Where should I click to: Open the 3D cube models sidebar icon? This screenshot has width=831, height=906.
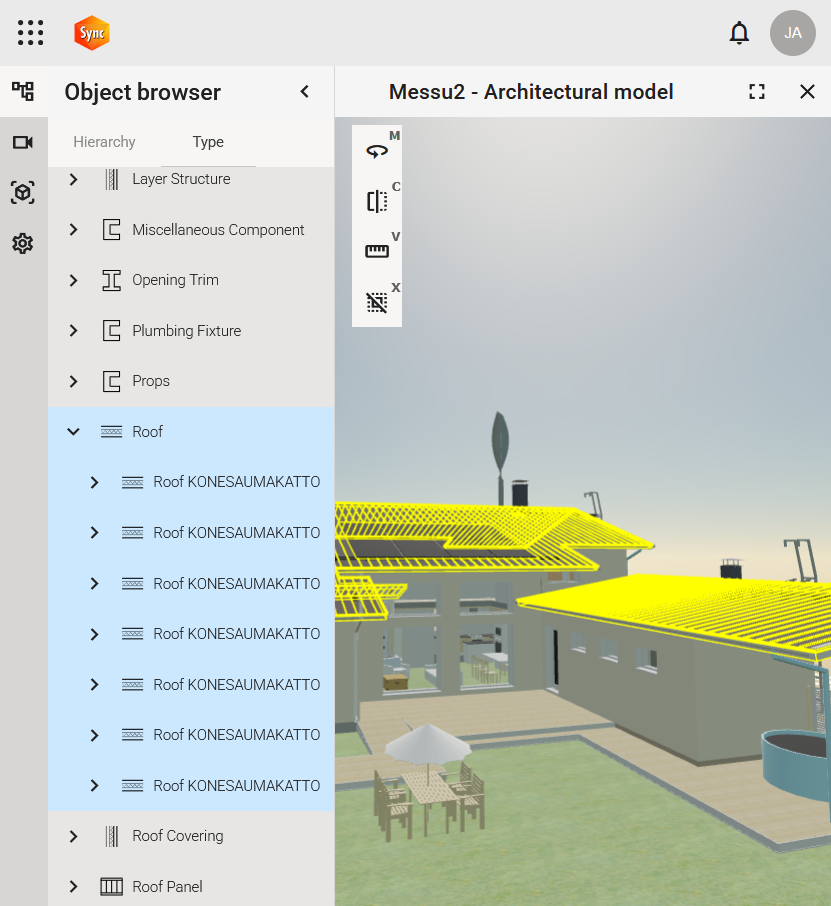point(23,192)
